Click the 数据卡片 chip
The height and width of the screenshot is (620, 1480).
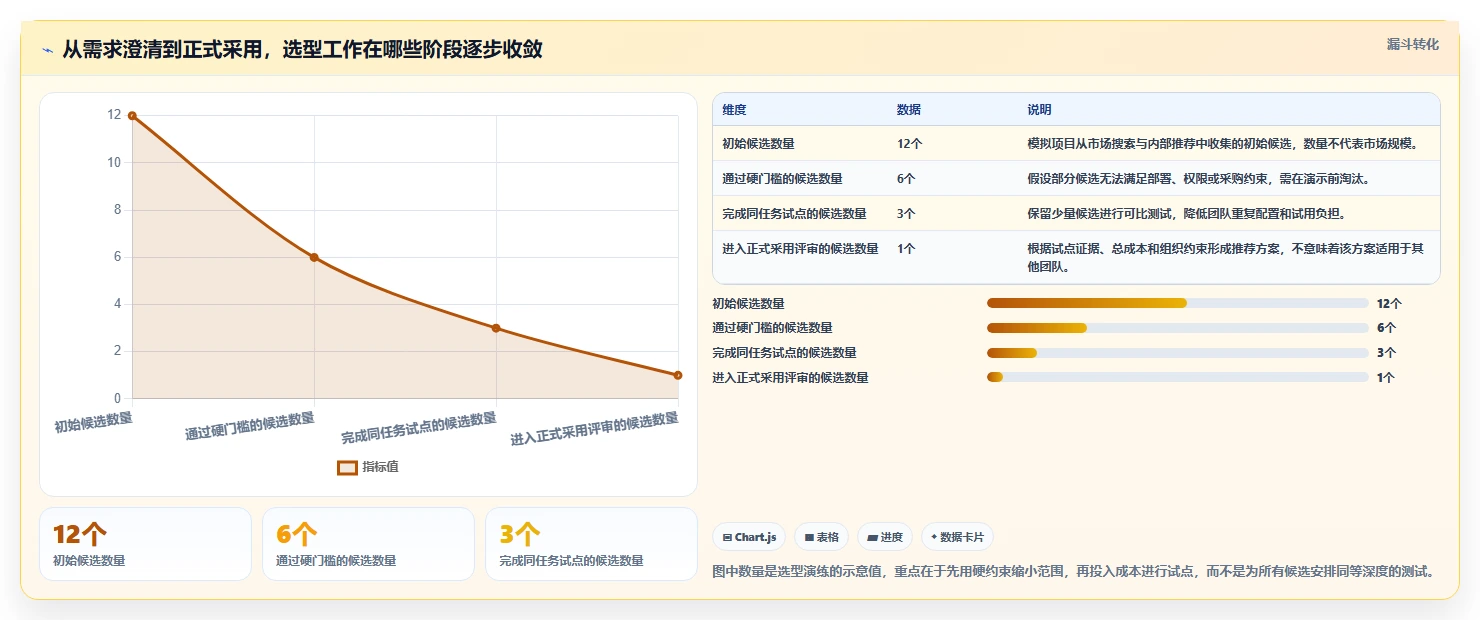click(957, 537)
